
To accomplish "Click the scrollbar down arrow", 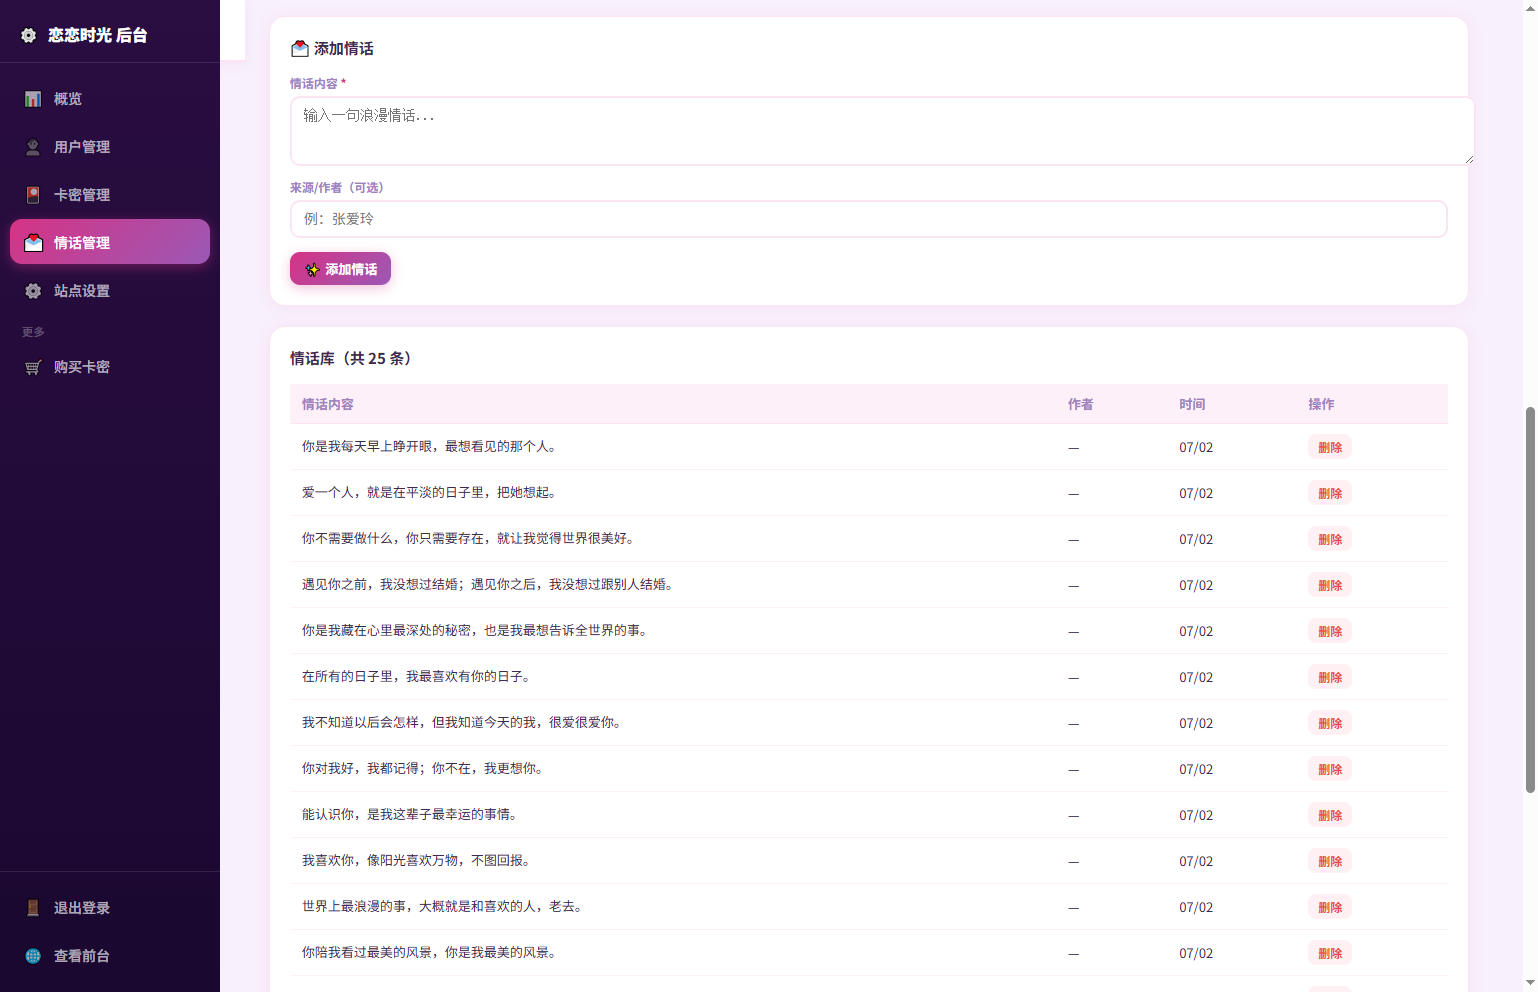I will tap(1530, 983).
